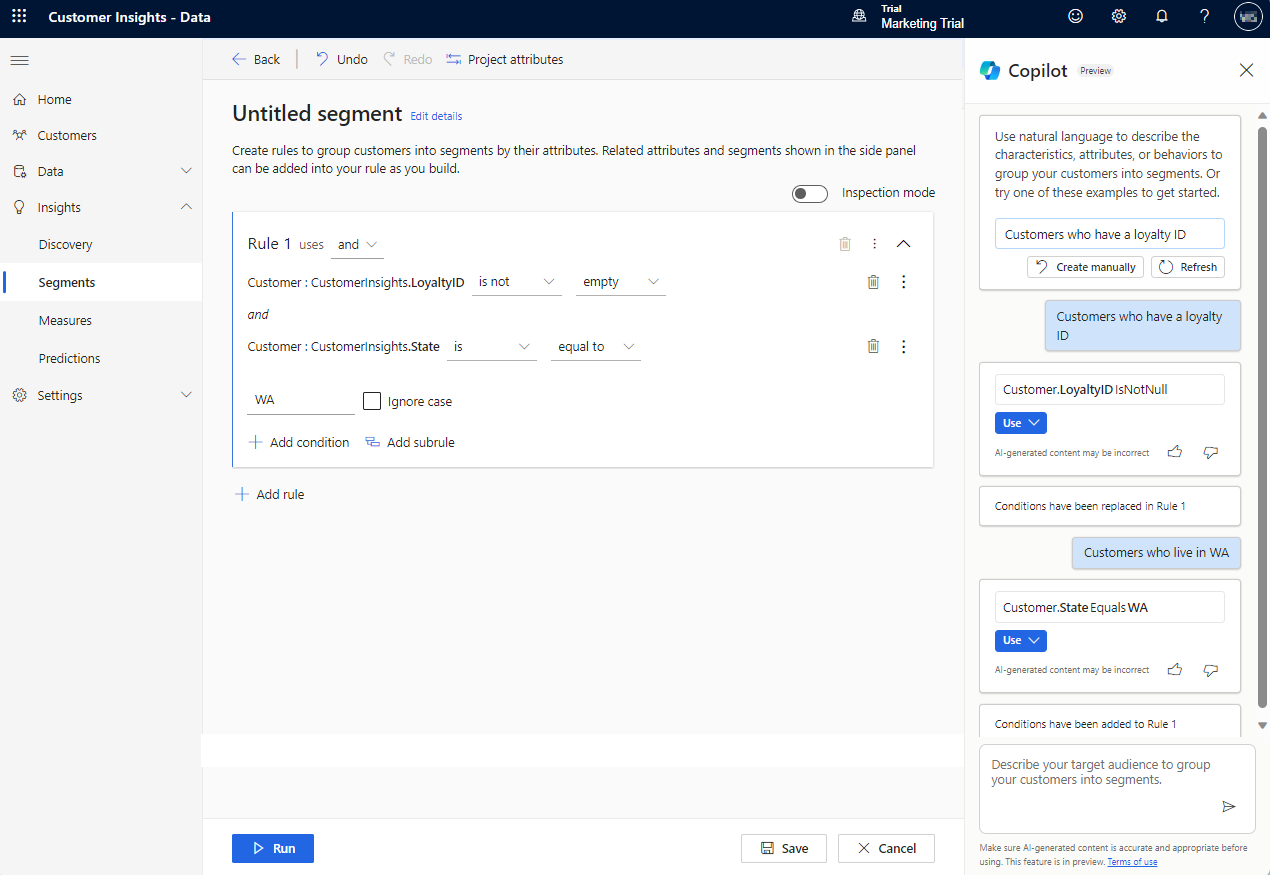Screen dimensions: 1270x875
Task: Open the 'is not' operator dropdown
Action: (x=517, y=281)
